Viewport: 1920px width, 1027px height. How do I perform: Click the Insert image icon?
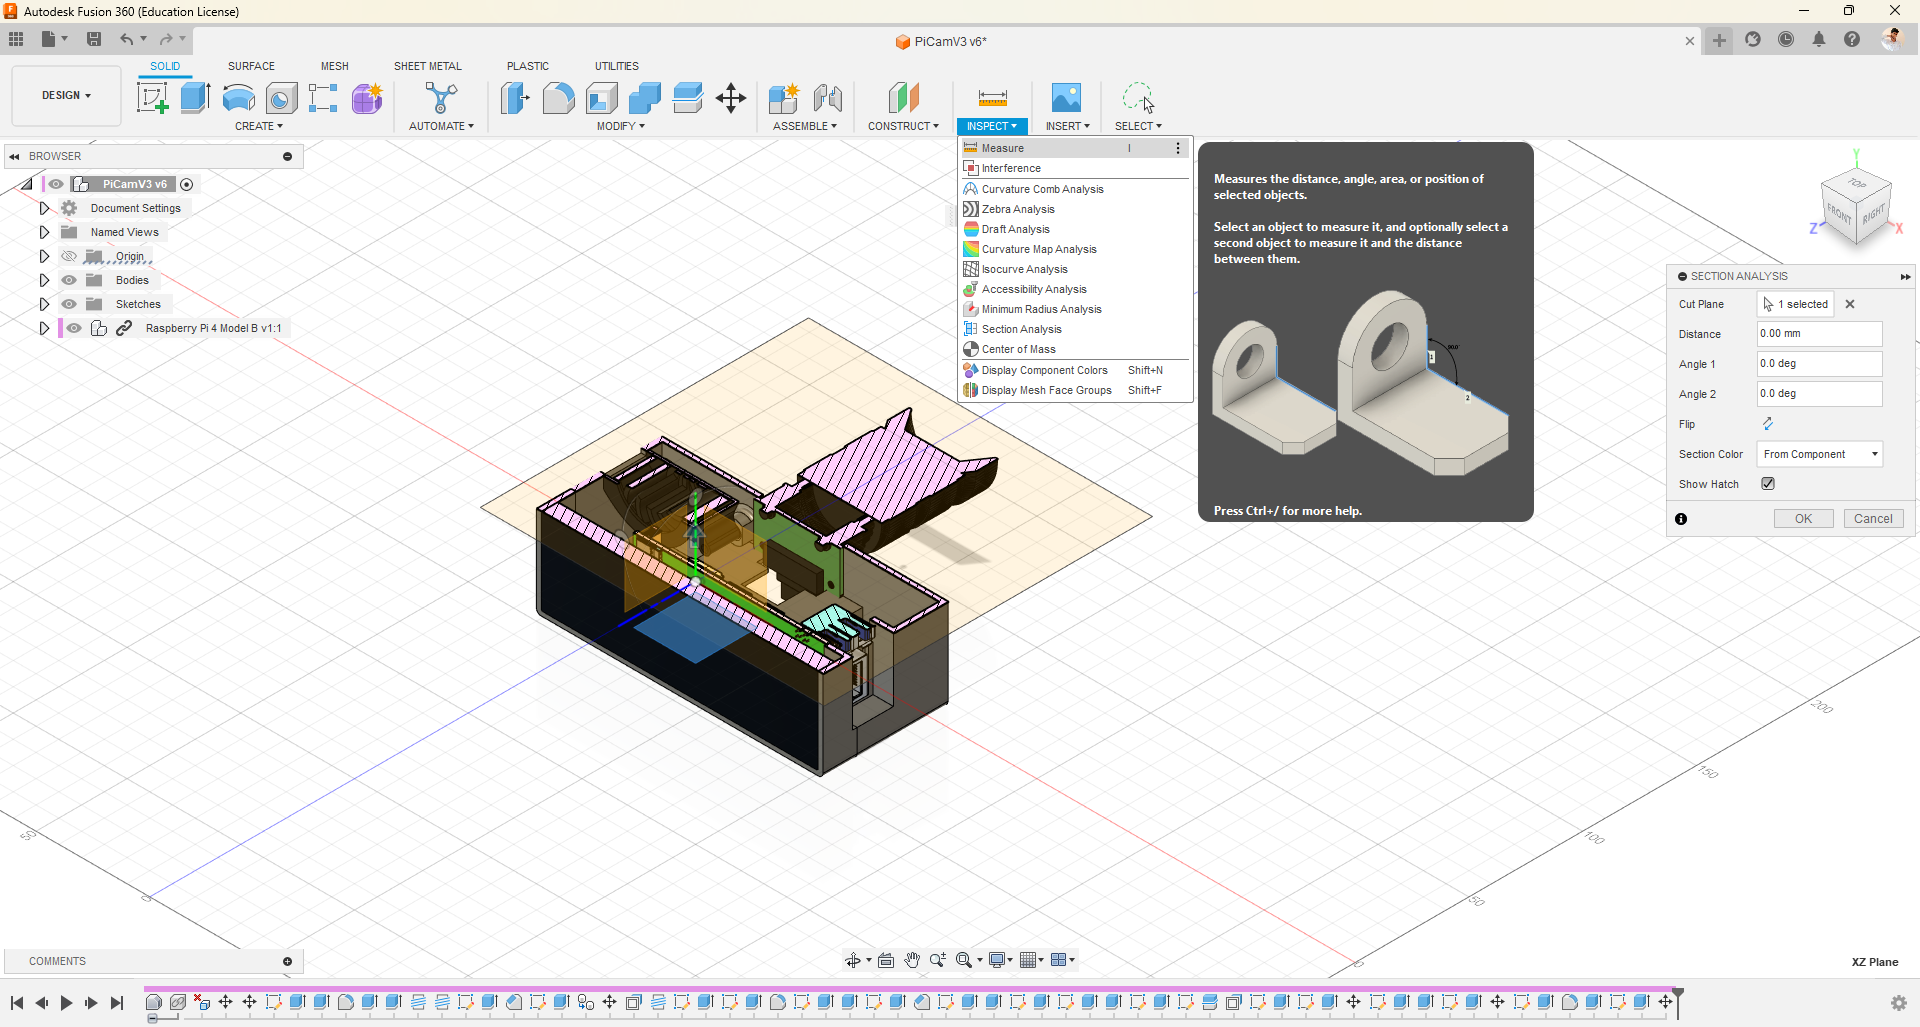(1066, 98)
